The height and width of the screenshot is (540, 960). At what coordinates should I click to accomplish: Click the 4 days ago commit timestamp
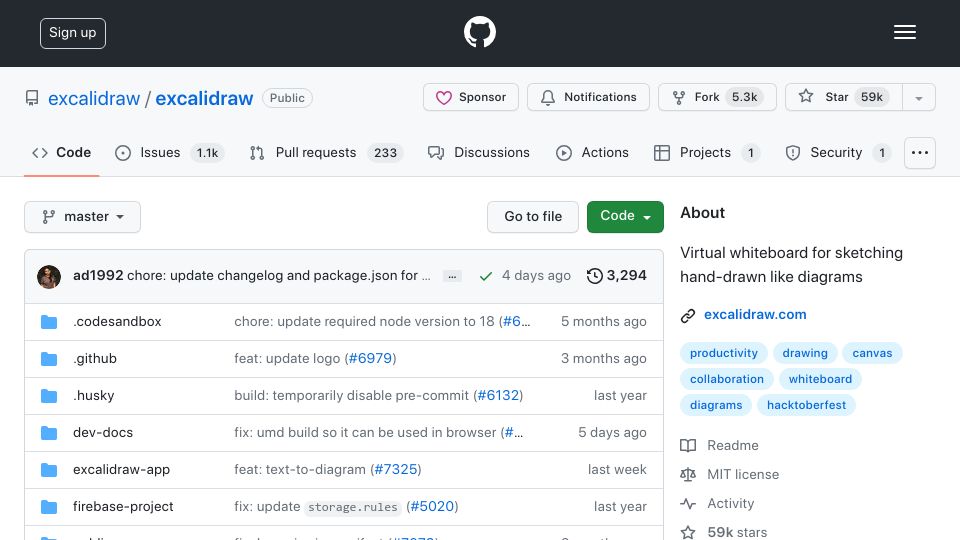536,276
